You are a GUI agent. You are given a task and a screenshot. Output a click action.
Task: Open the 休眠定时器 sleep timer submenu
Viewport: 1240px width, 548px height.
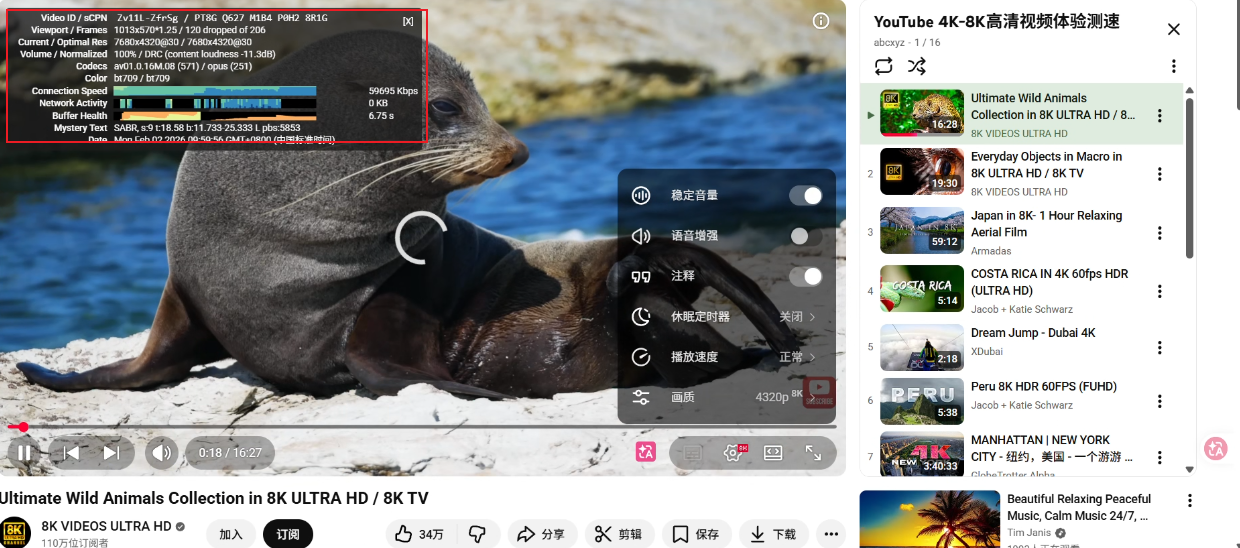pos(727,316)
